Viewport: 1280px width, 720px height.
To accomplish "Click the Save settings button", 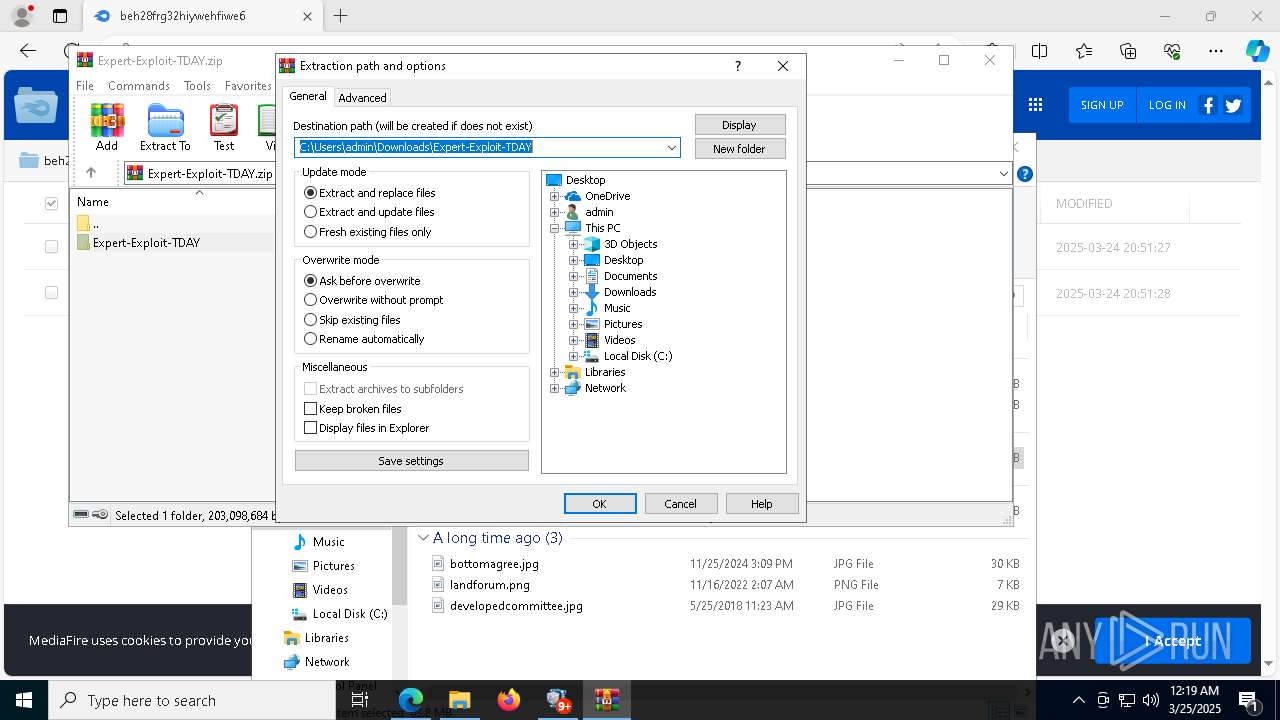I will (x=411, y=461).
